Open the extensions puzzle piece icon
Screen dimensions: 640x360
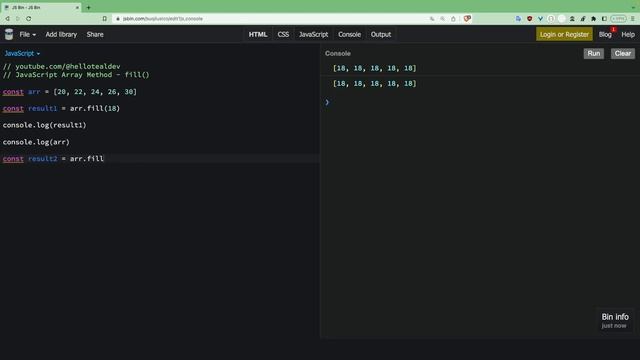point(593,19)
